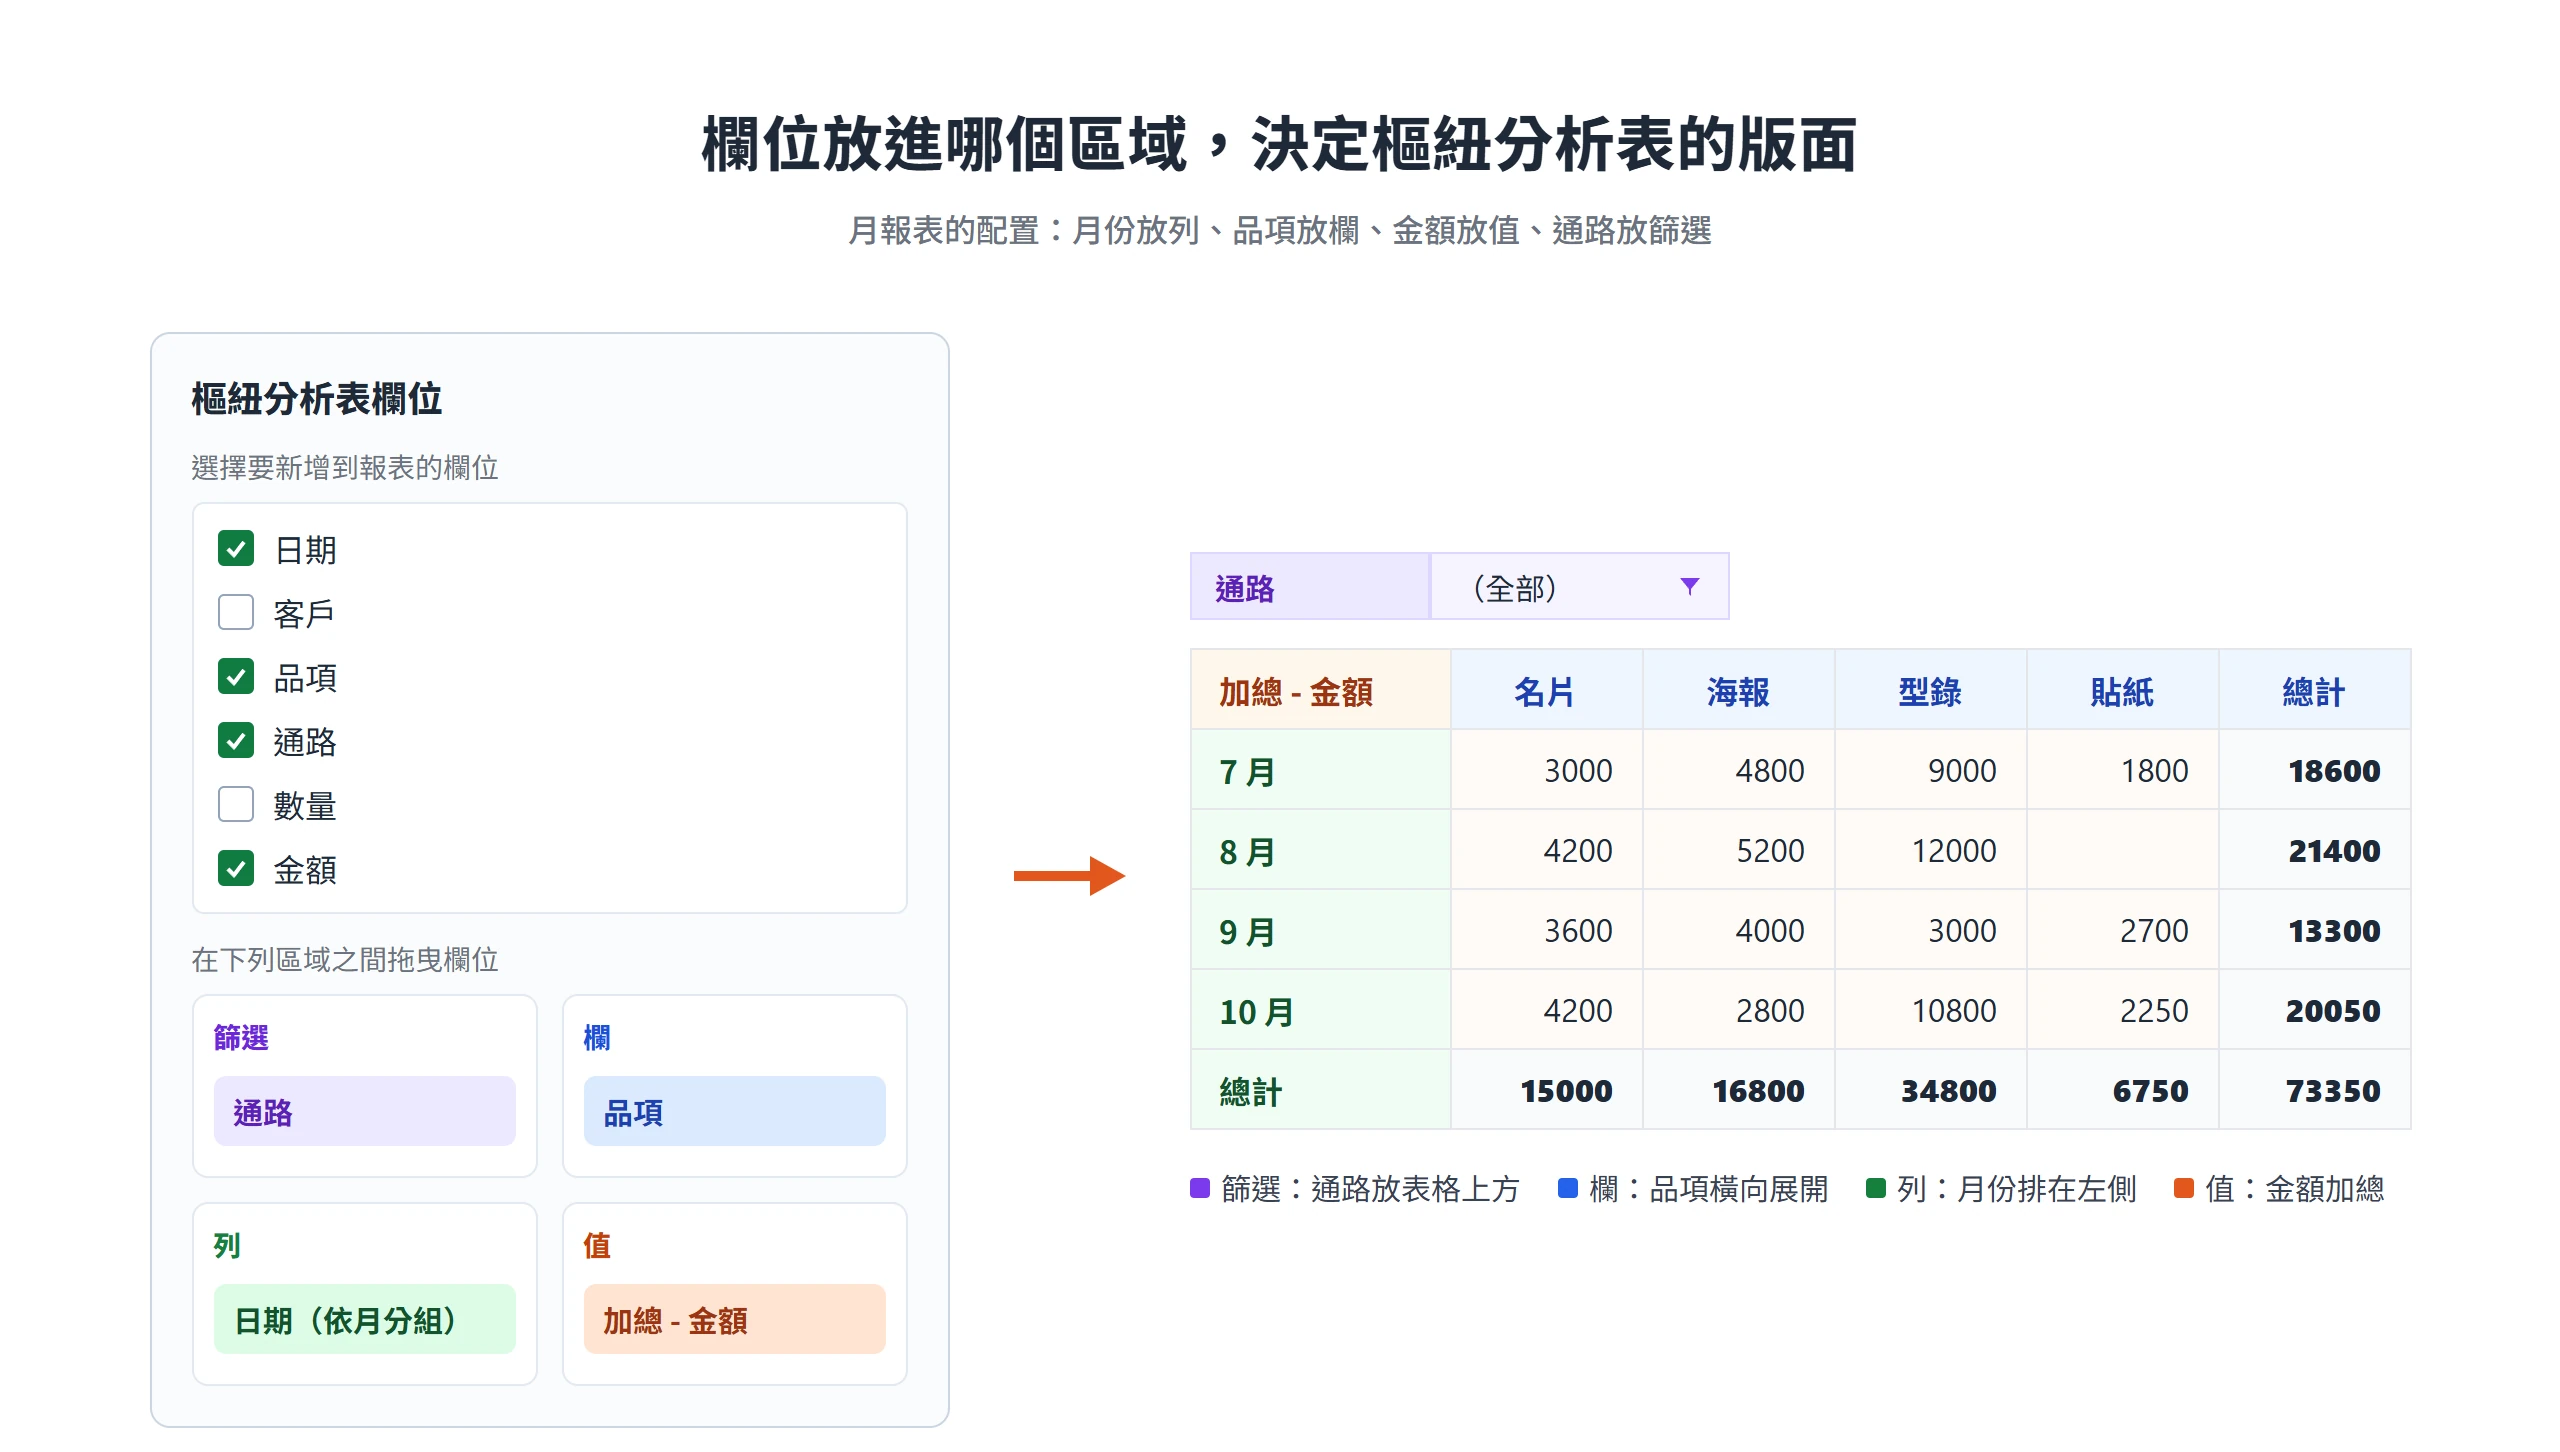Click the 9000 value in 7 月 row
This screenshot has width=2560, height=1452.
(1930, 770)
